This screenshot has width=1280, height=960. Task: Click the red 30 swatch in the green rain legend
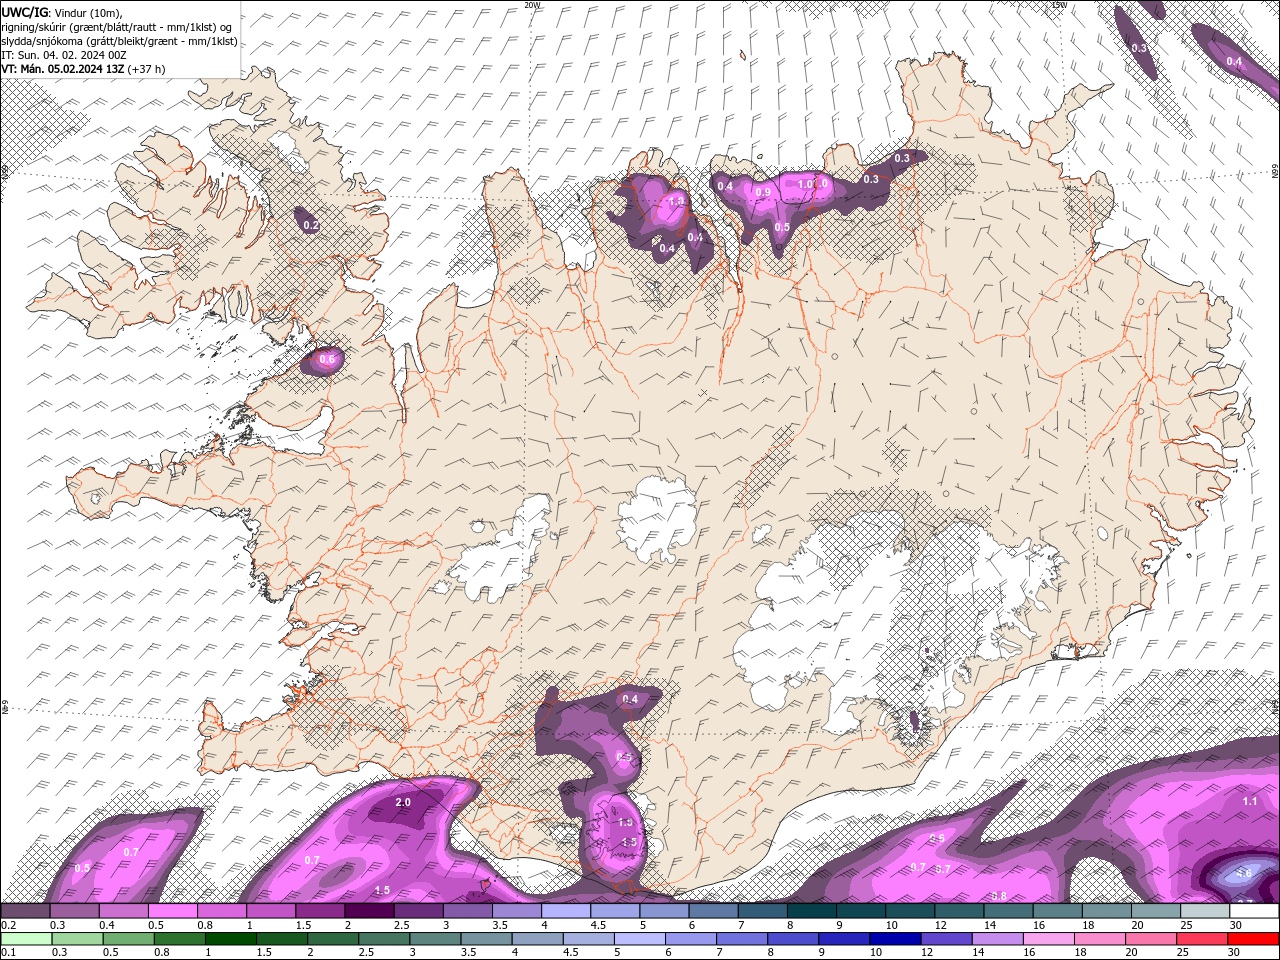point(1253,939)
